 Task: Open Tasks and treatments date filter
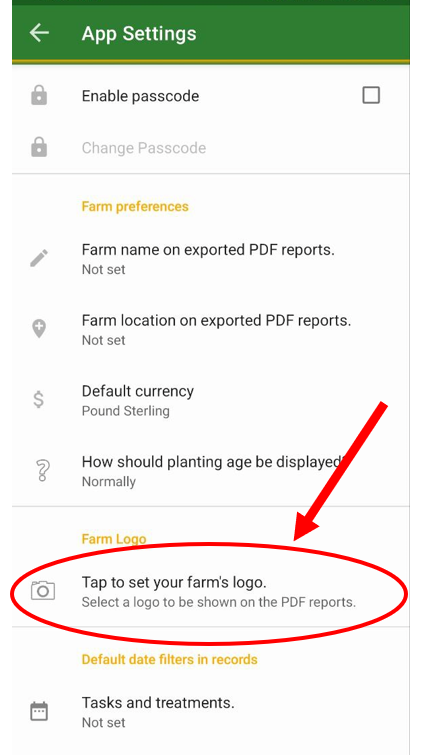tap(211, 712)
